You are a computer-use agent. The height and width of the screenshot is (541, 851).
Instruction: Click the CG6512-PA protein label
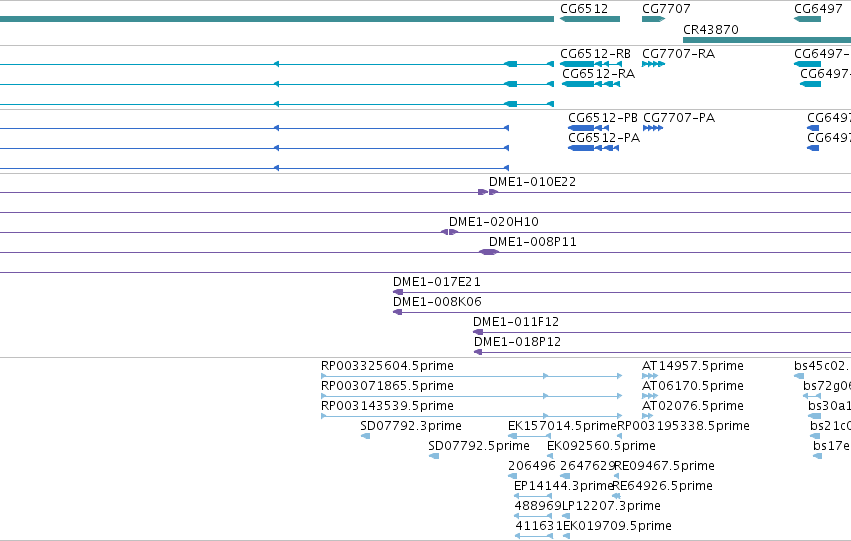click(x=604, y=138)
